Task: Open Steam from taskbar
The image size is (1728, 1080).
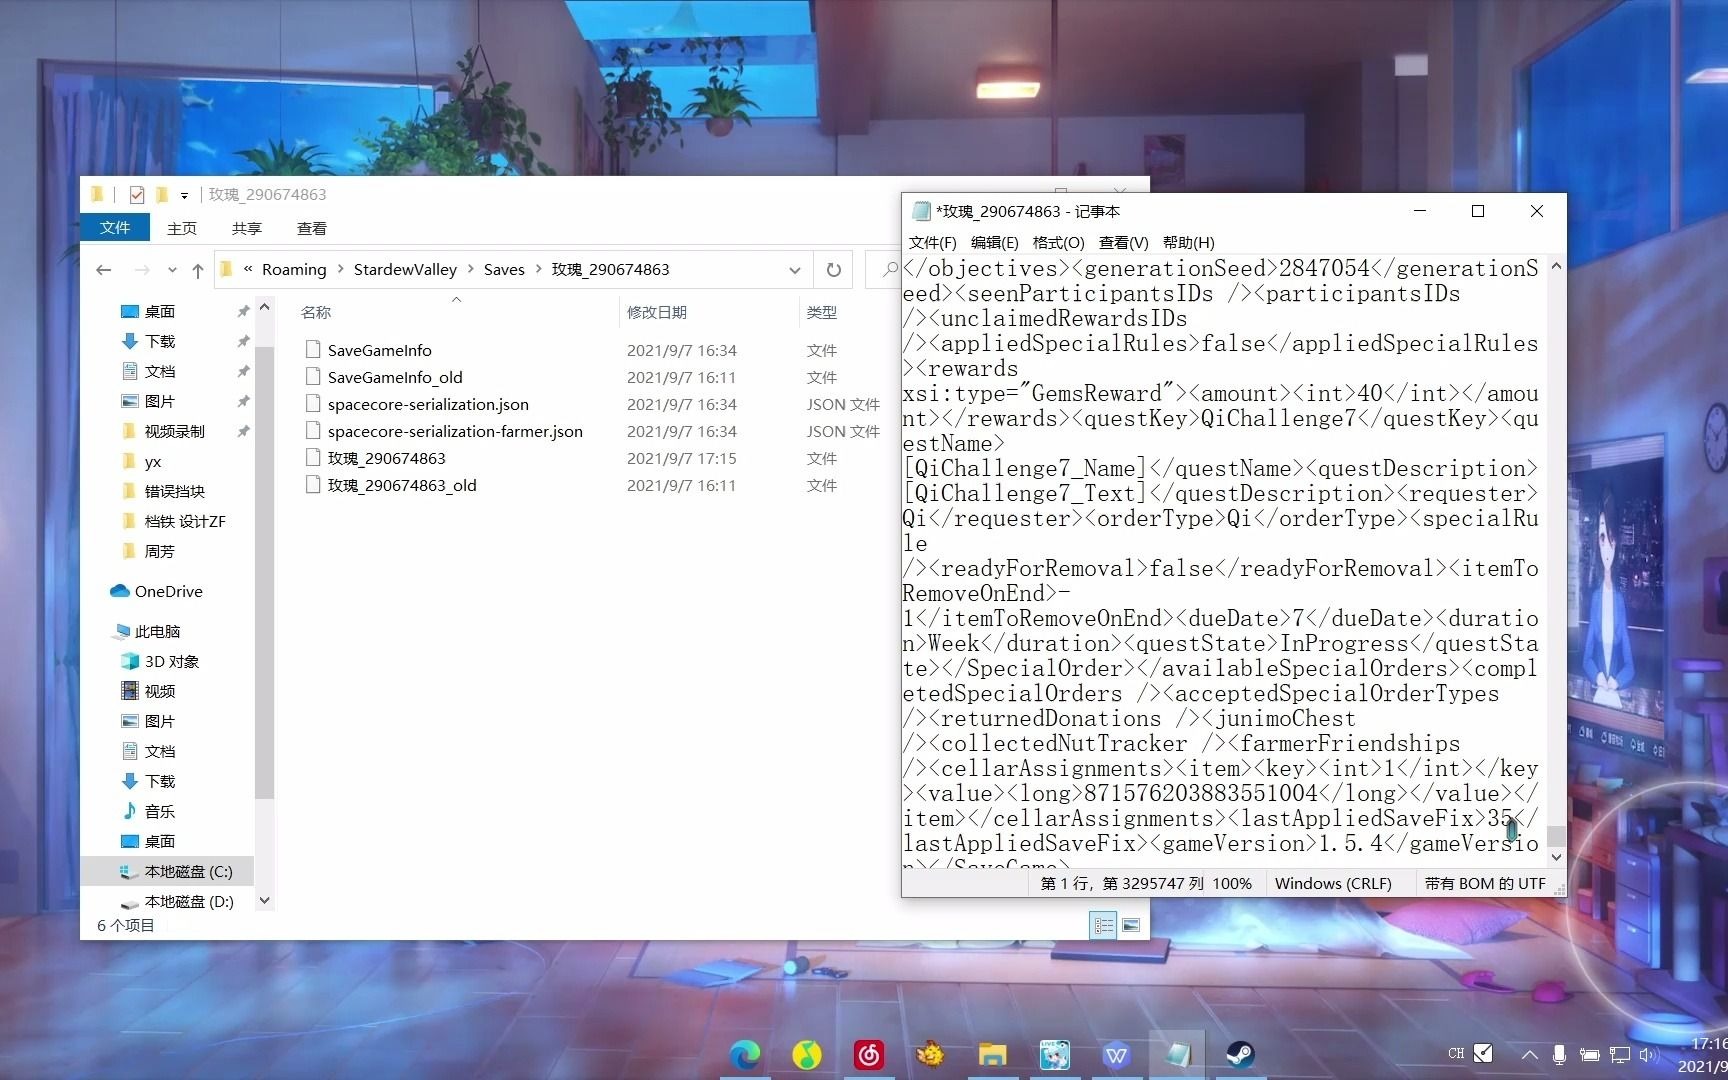Action: (1240, 1054)
